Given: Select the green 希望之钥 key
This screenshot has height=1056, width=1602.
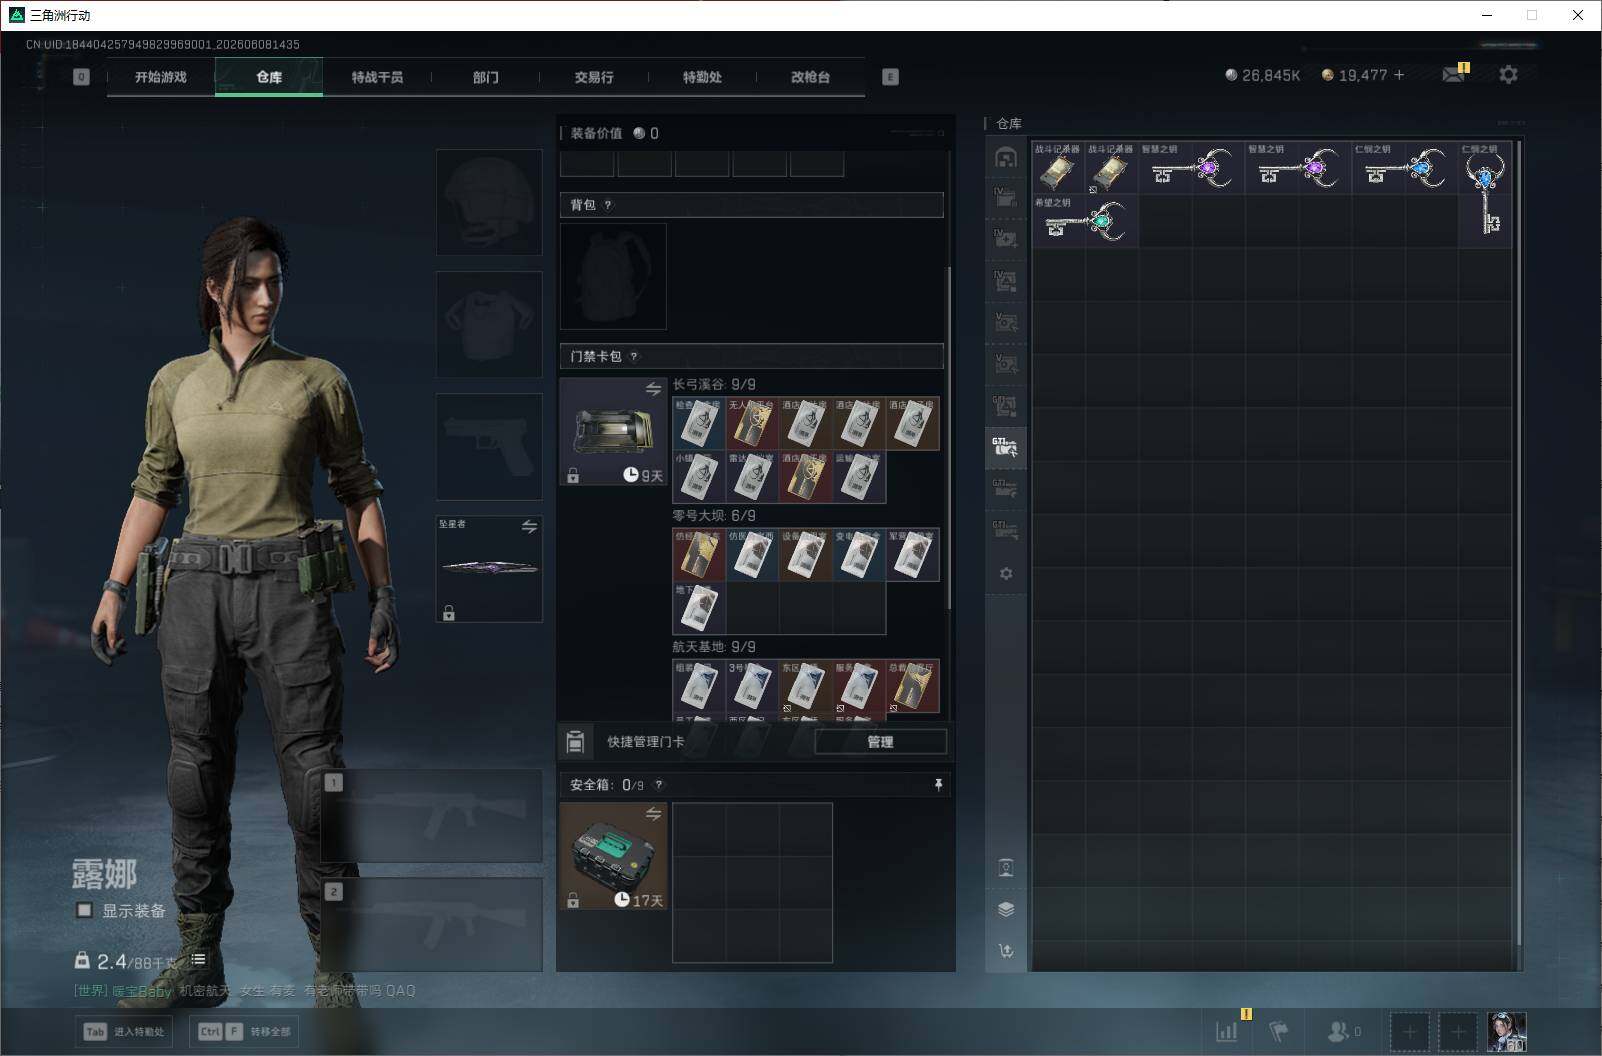Looking at the screenshot, I should (x=1084, y=221).
